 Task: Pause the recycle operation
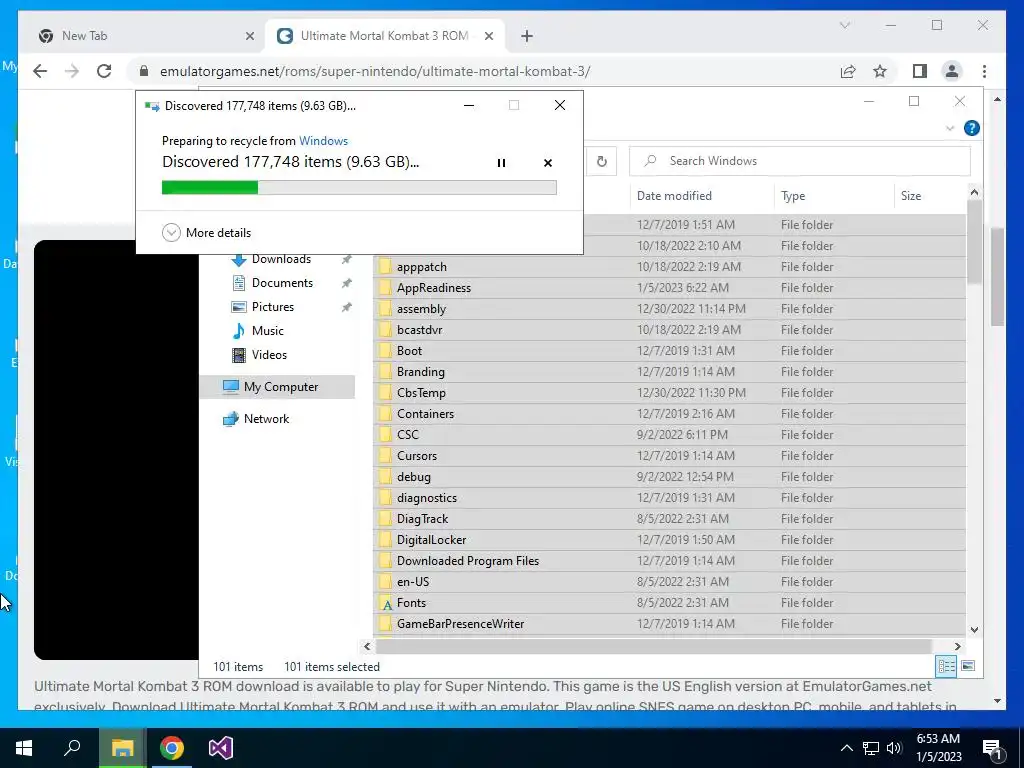pos(502,163)
